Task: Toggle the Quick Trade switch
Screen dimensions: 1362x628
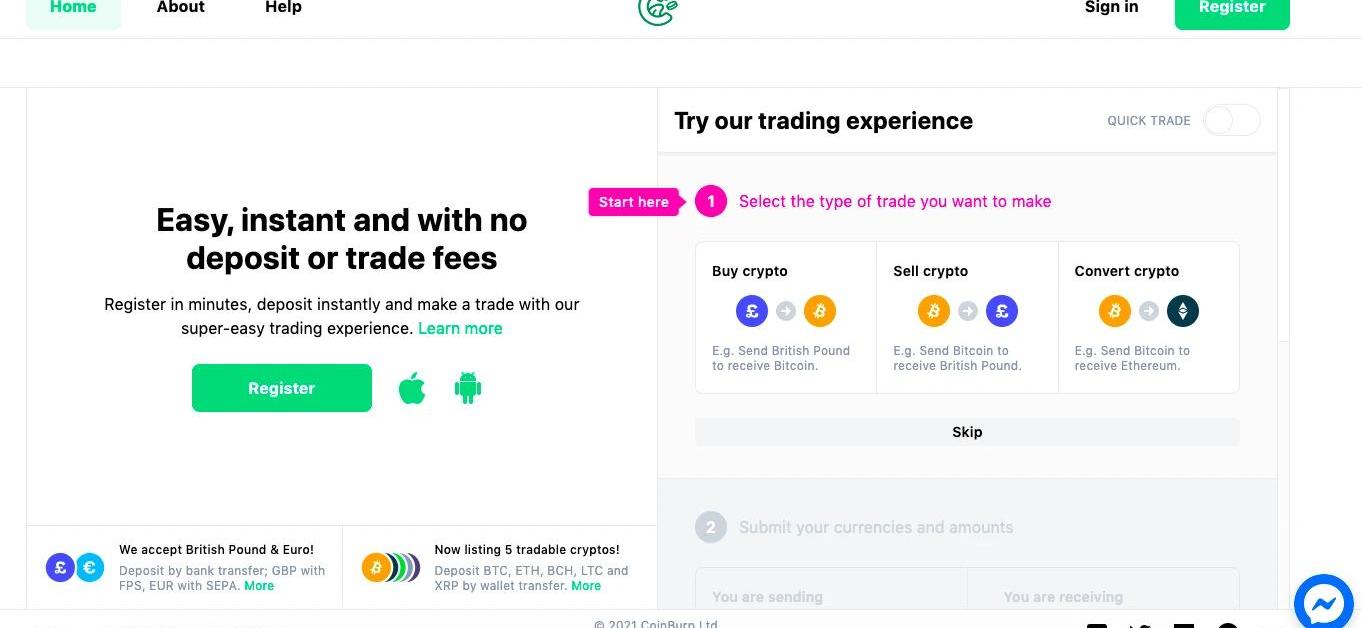Action: [x=1231, y=121]
